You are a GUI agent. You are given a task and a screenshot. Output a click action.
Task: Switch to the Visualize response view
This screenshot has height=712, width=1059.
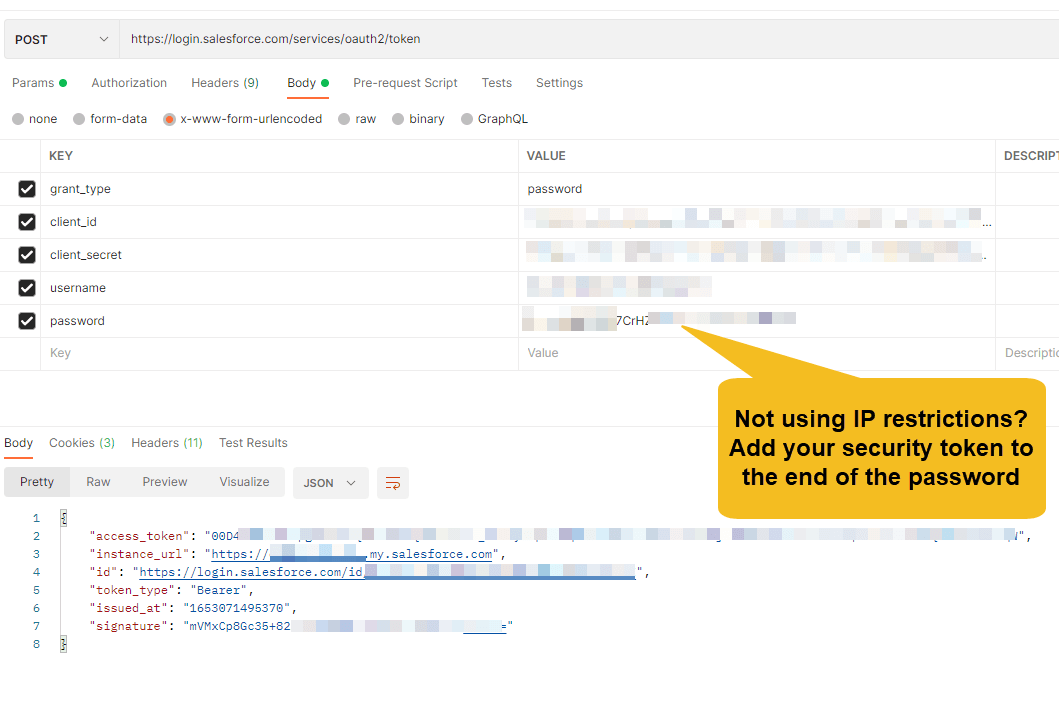pyautogui.click(x=243, y=481)
